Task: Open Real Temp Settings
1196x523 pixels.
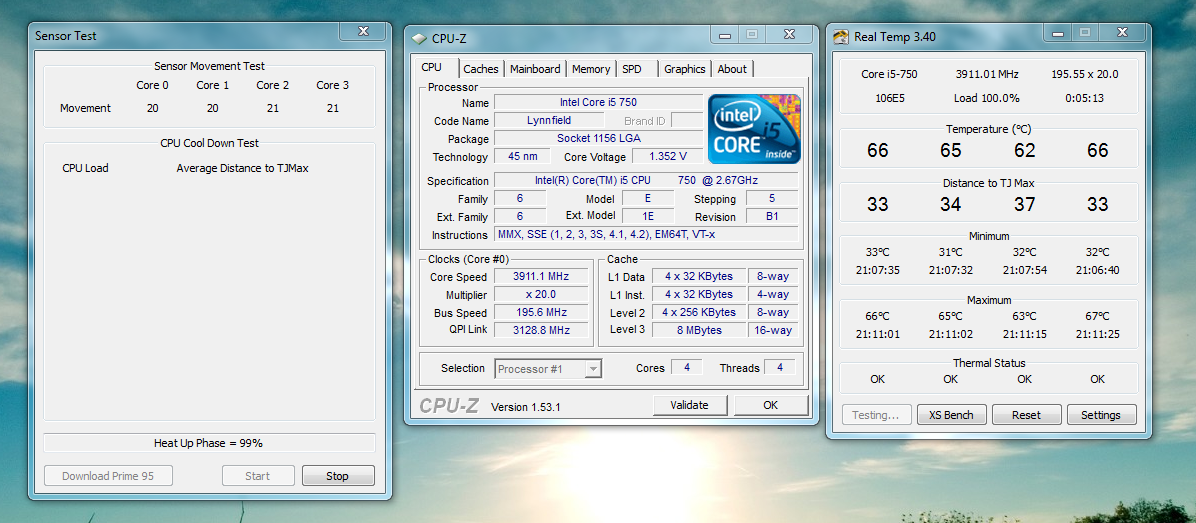Action: 1101,415
